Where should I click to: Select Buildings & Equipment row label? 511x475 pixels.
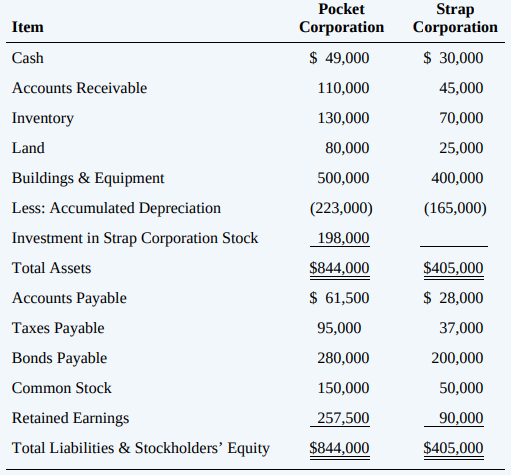[x=88, y=178]
